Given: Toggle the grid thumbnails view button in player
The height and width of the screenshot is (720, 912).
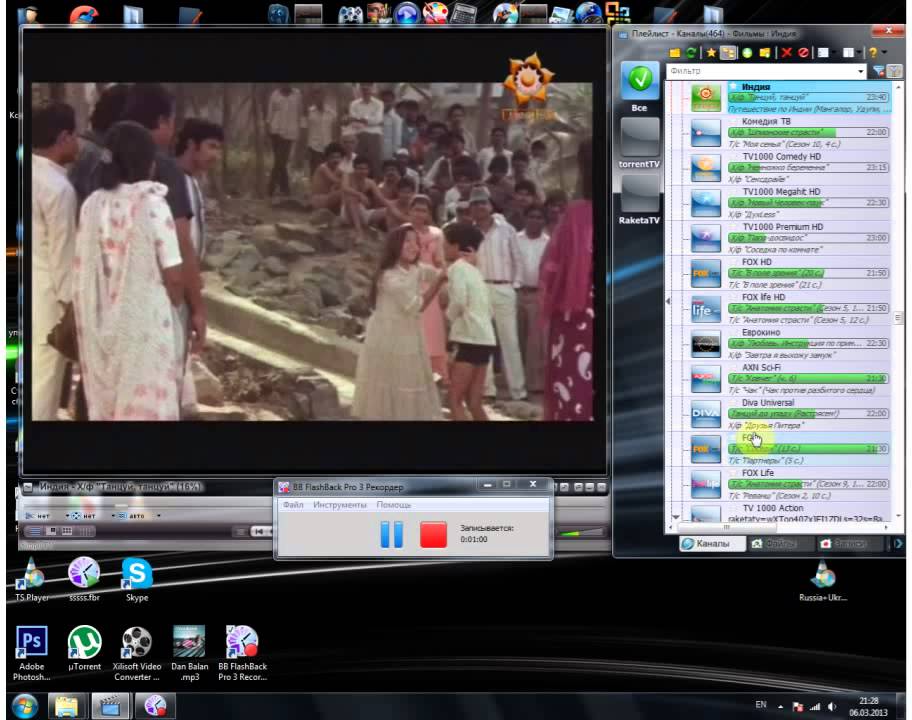Looking at the screenshot, I should pyautogui.click(x=67, y=531).
